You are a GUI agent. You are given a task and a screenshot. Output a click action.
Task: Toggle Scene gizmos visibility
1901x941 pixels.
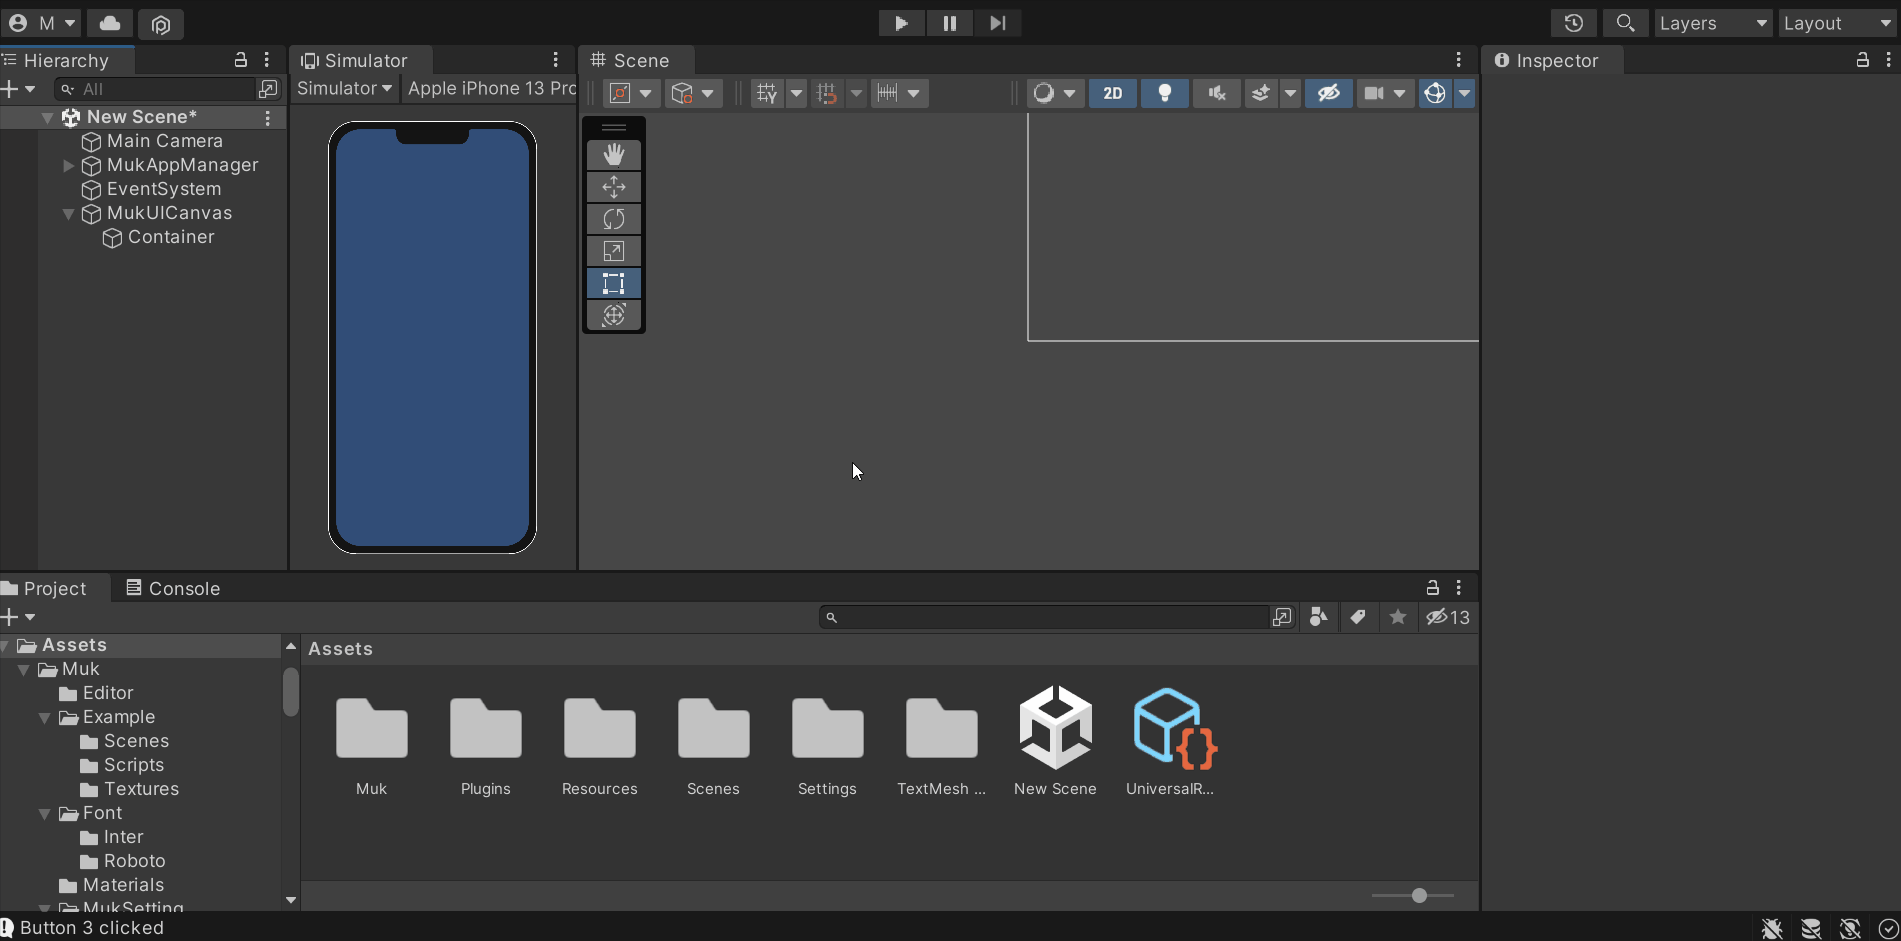coord(1435,93)
